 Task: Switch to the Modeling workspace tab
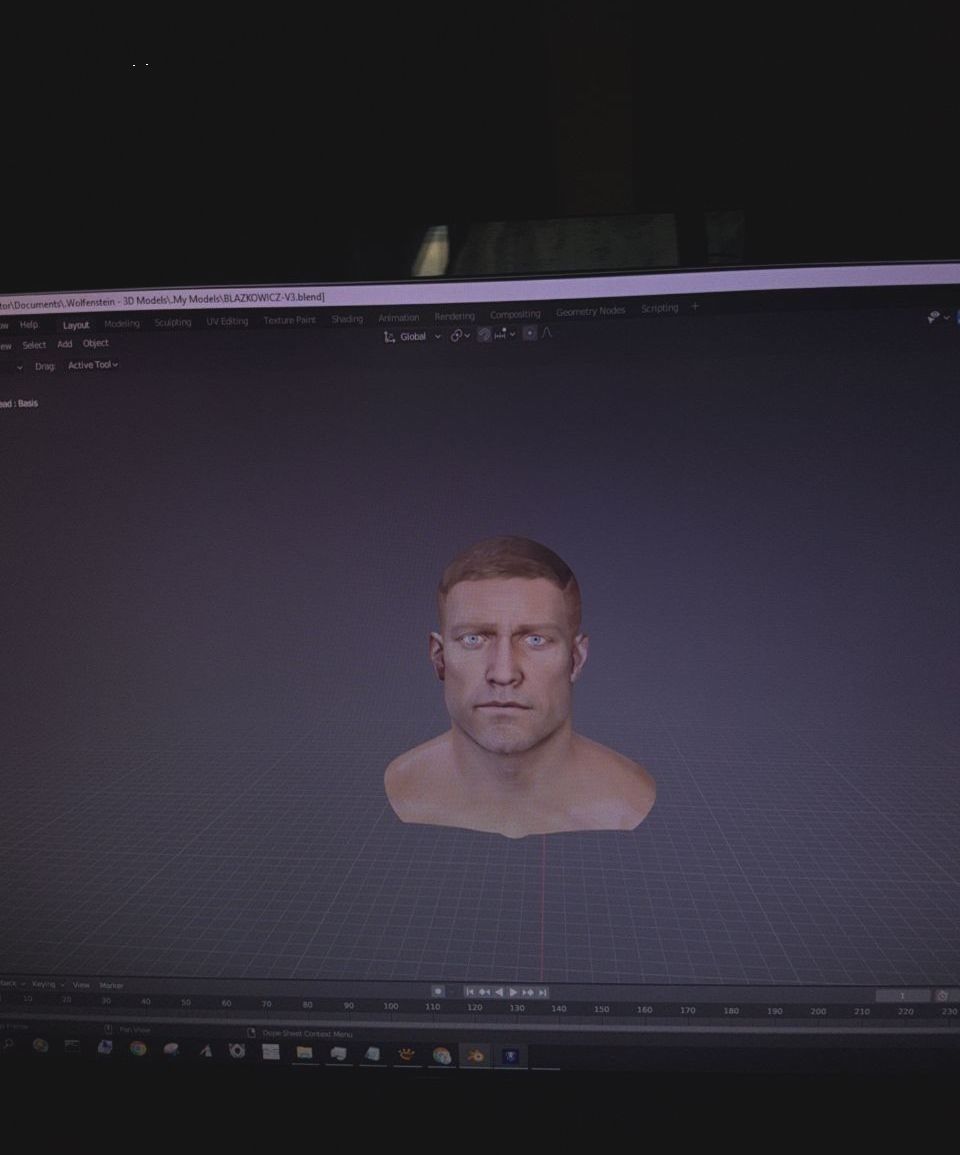tap(122, 323)
